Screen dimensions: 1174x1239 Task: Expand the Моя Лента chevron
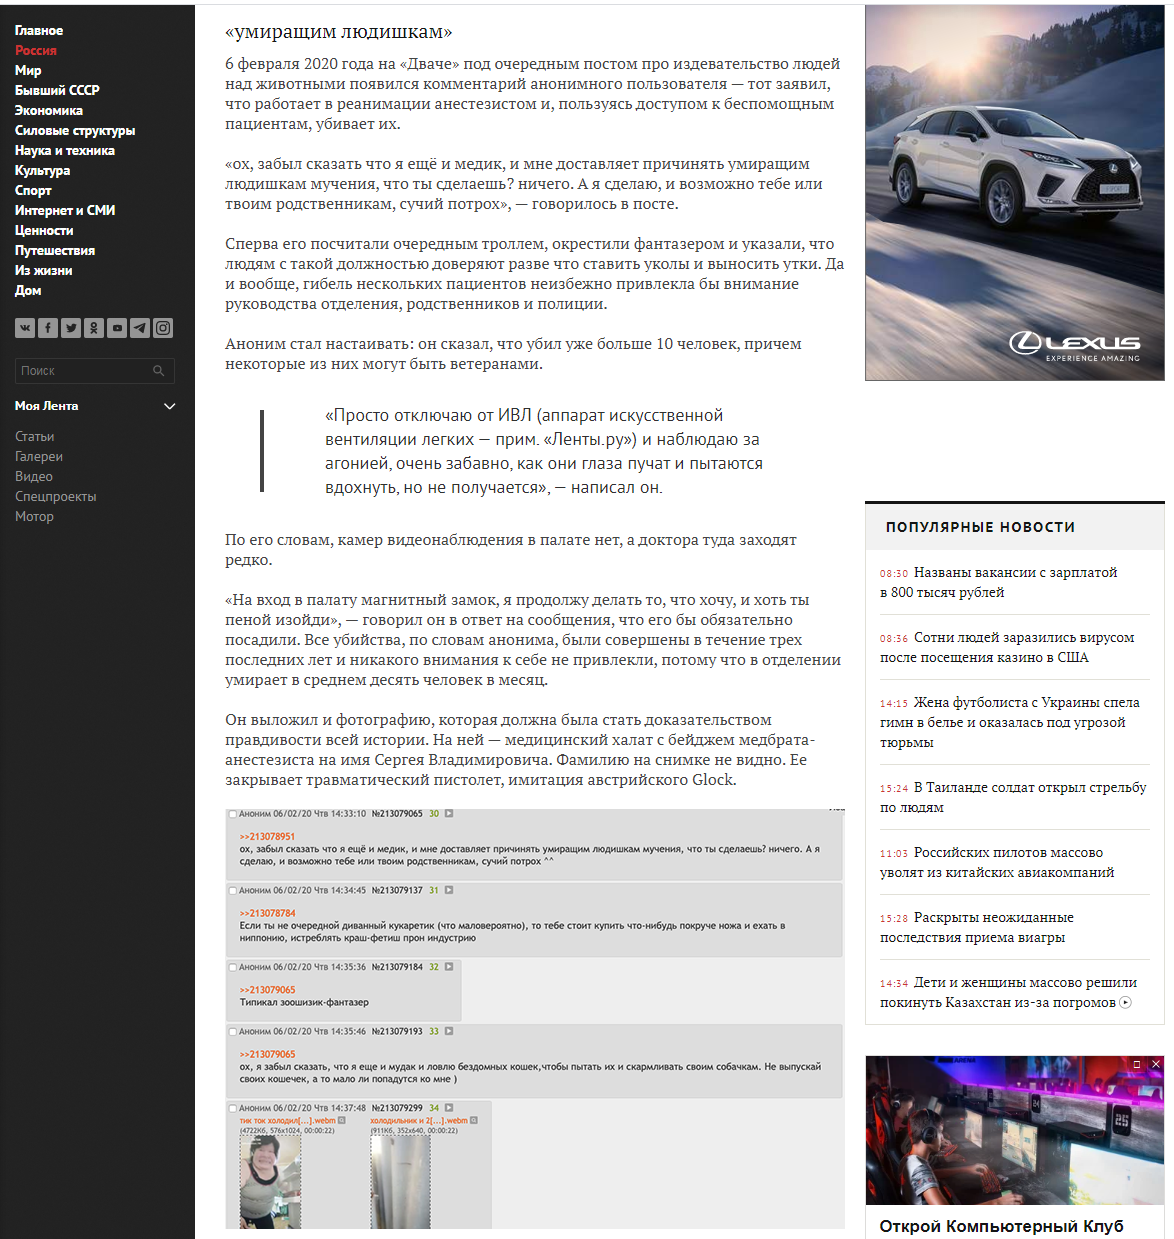click(x=169, y=406)
